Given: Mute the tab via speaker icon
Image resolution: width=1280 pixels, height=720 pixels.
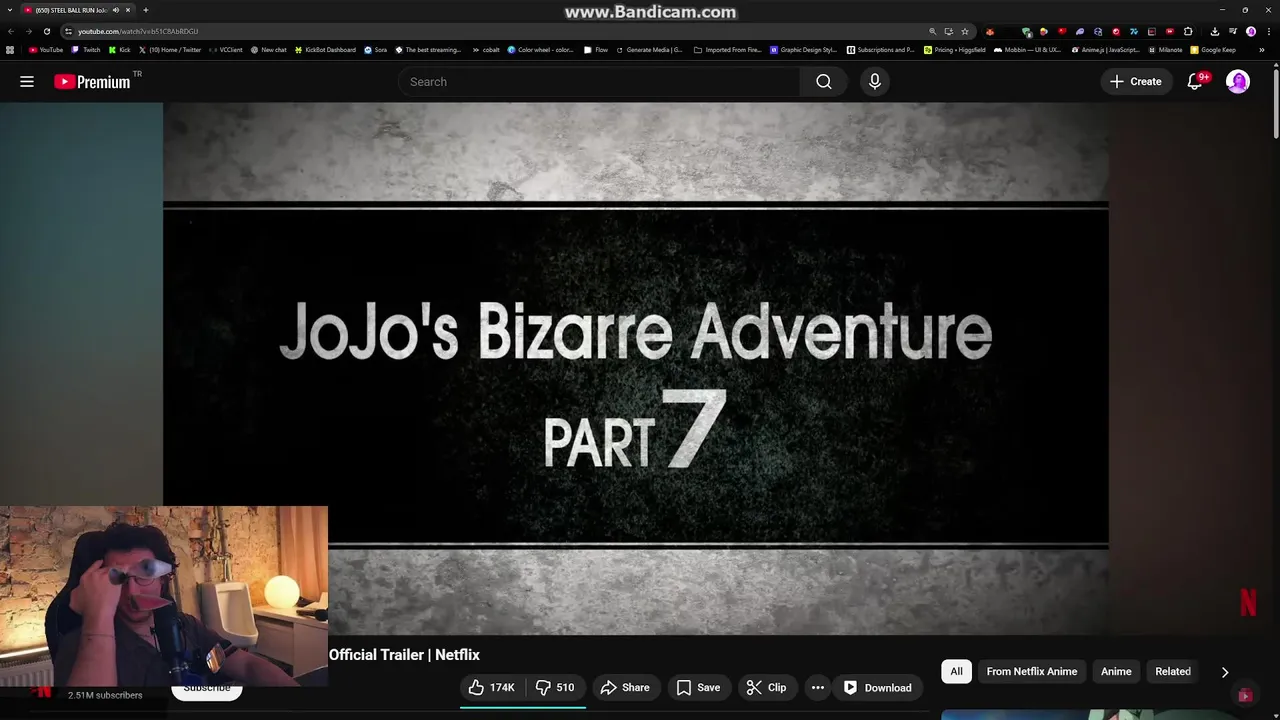Looking at the screenshot, I should (115, 10).
